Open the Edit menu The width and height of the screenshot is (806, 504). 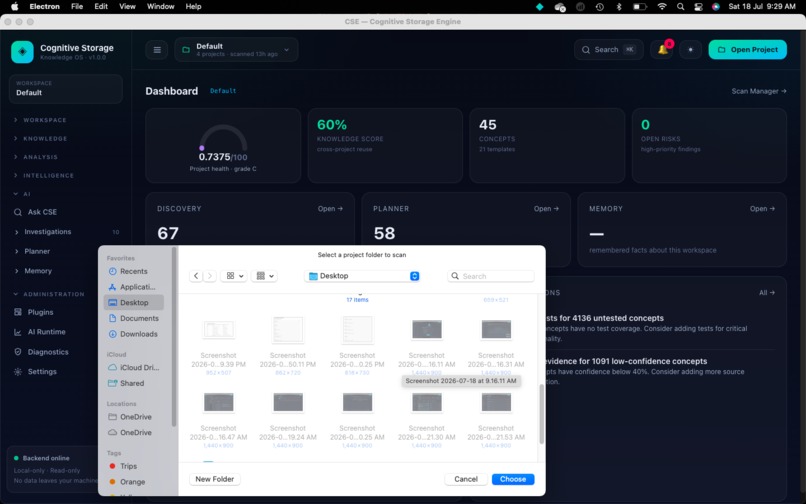101,7
